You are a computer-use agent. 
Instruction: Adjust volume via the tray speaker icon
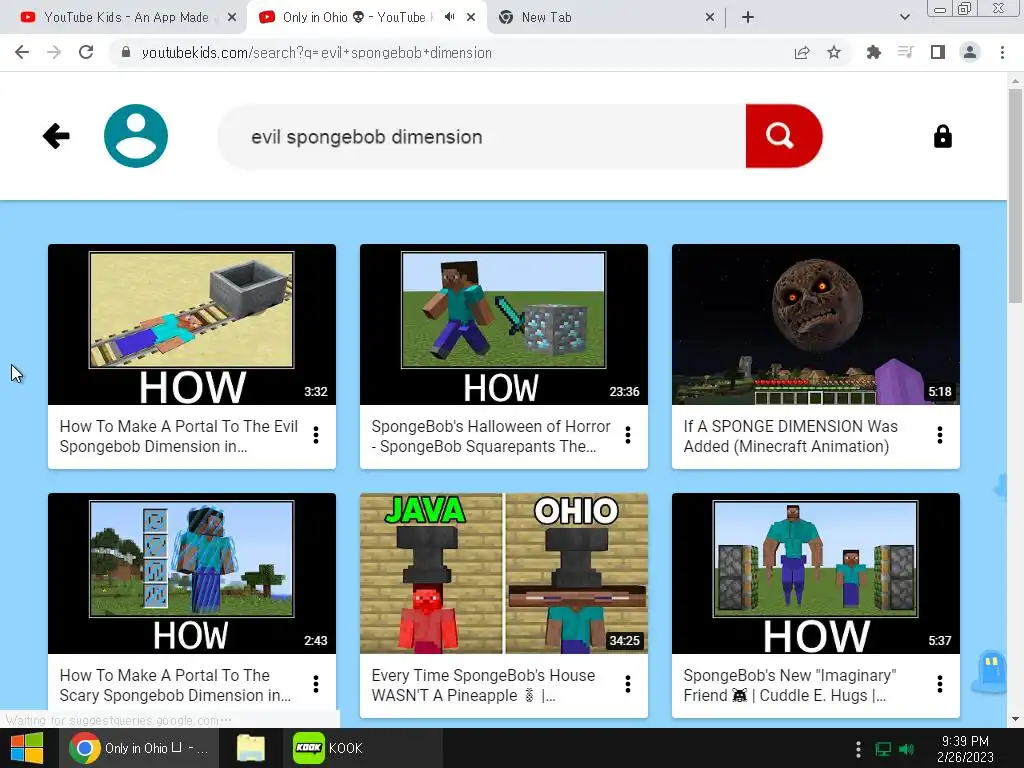(906, 749)
